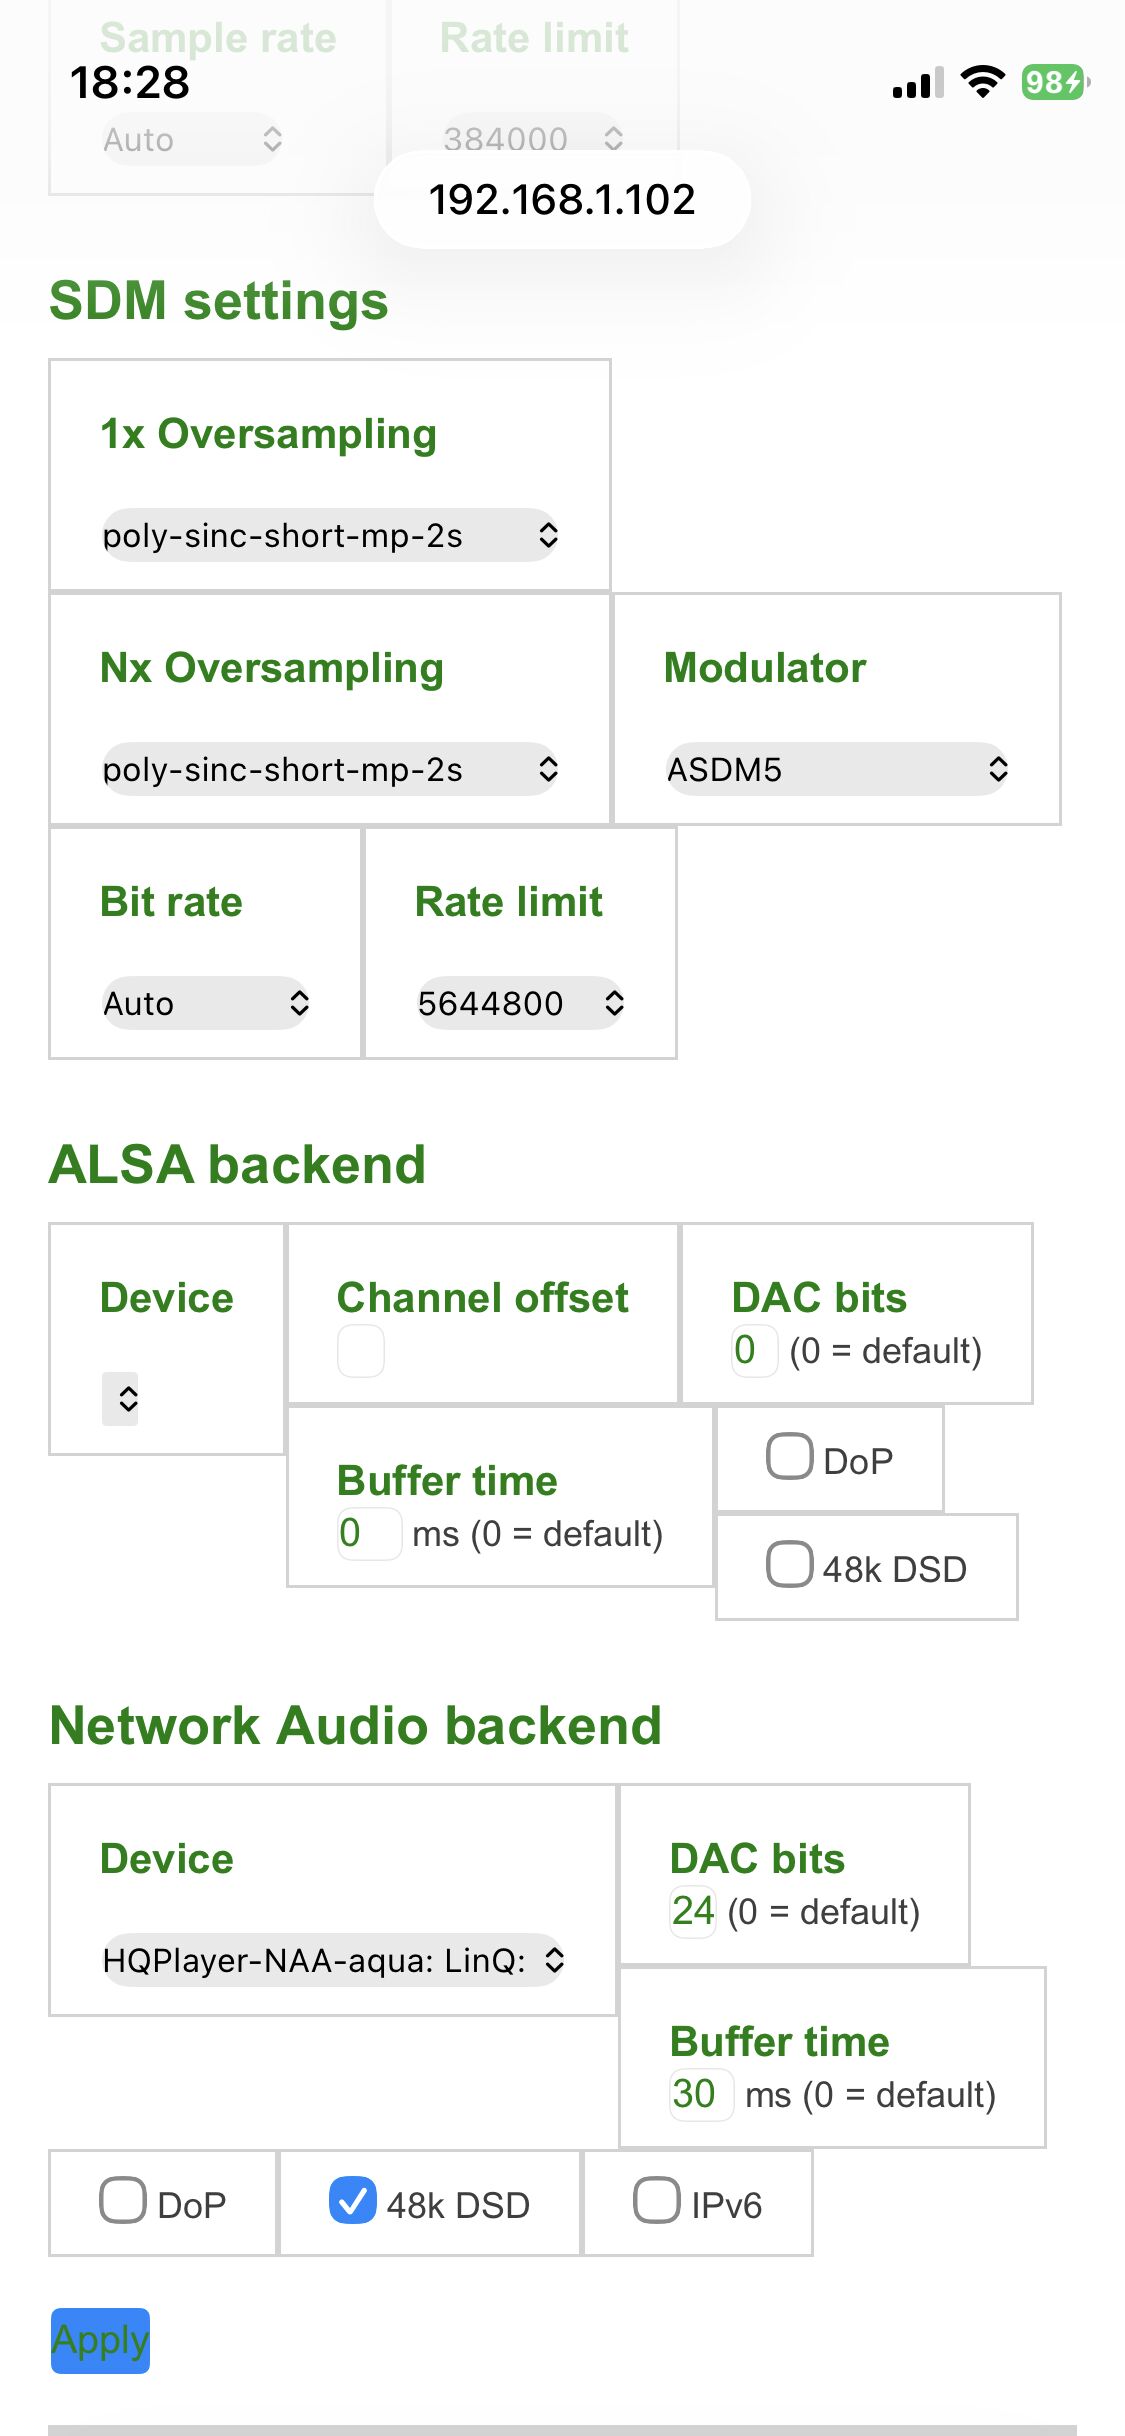The width and height of the screenshot is (1125, 2436).
Task: Uncheck 48k DSD in Network Audio backend
Action: tap(352, 2200)
